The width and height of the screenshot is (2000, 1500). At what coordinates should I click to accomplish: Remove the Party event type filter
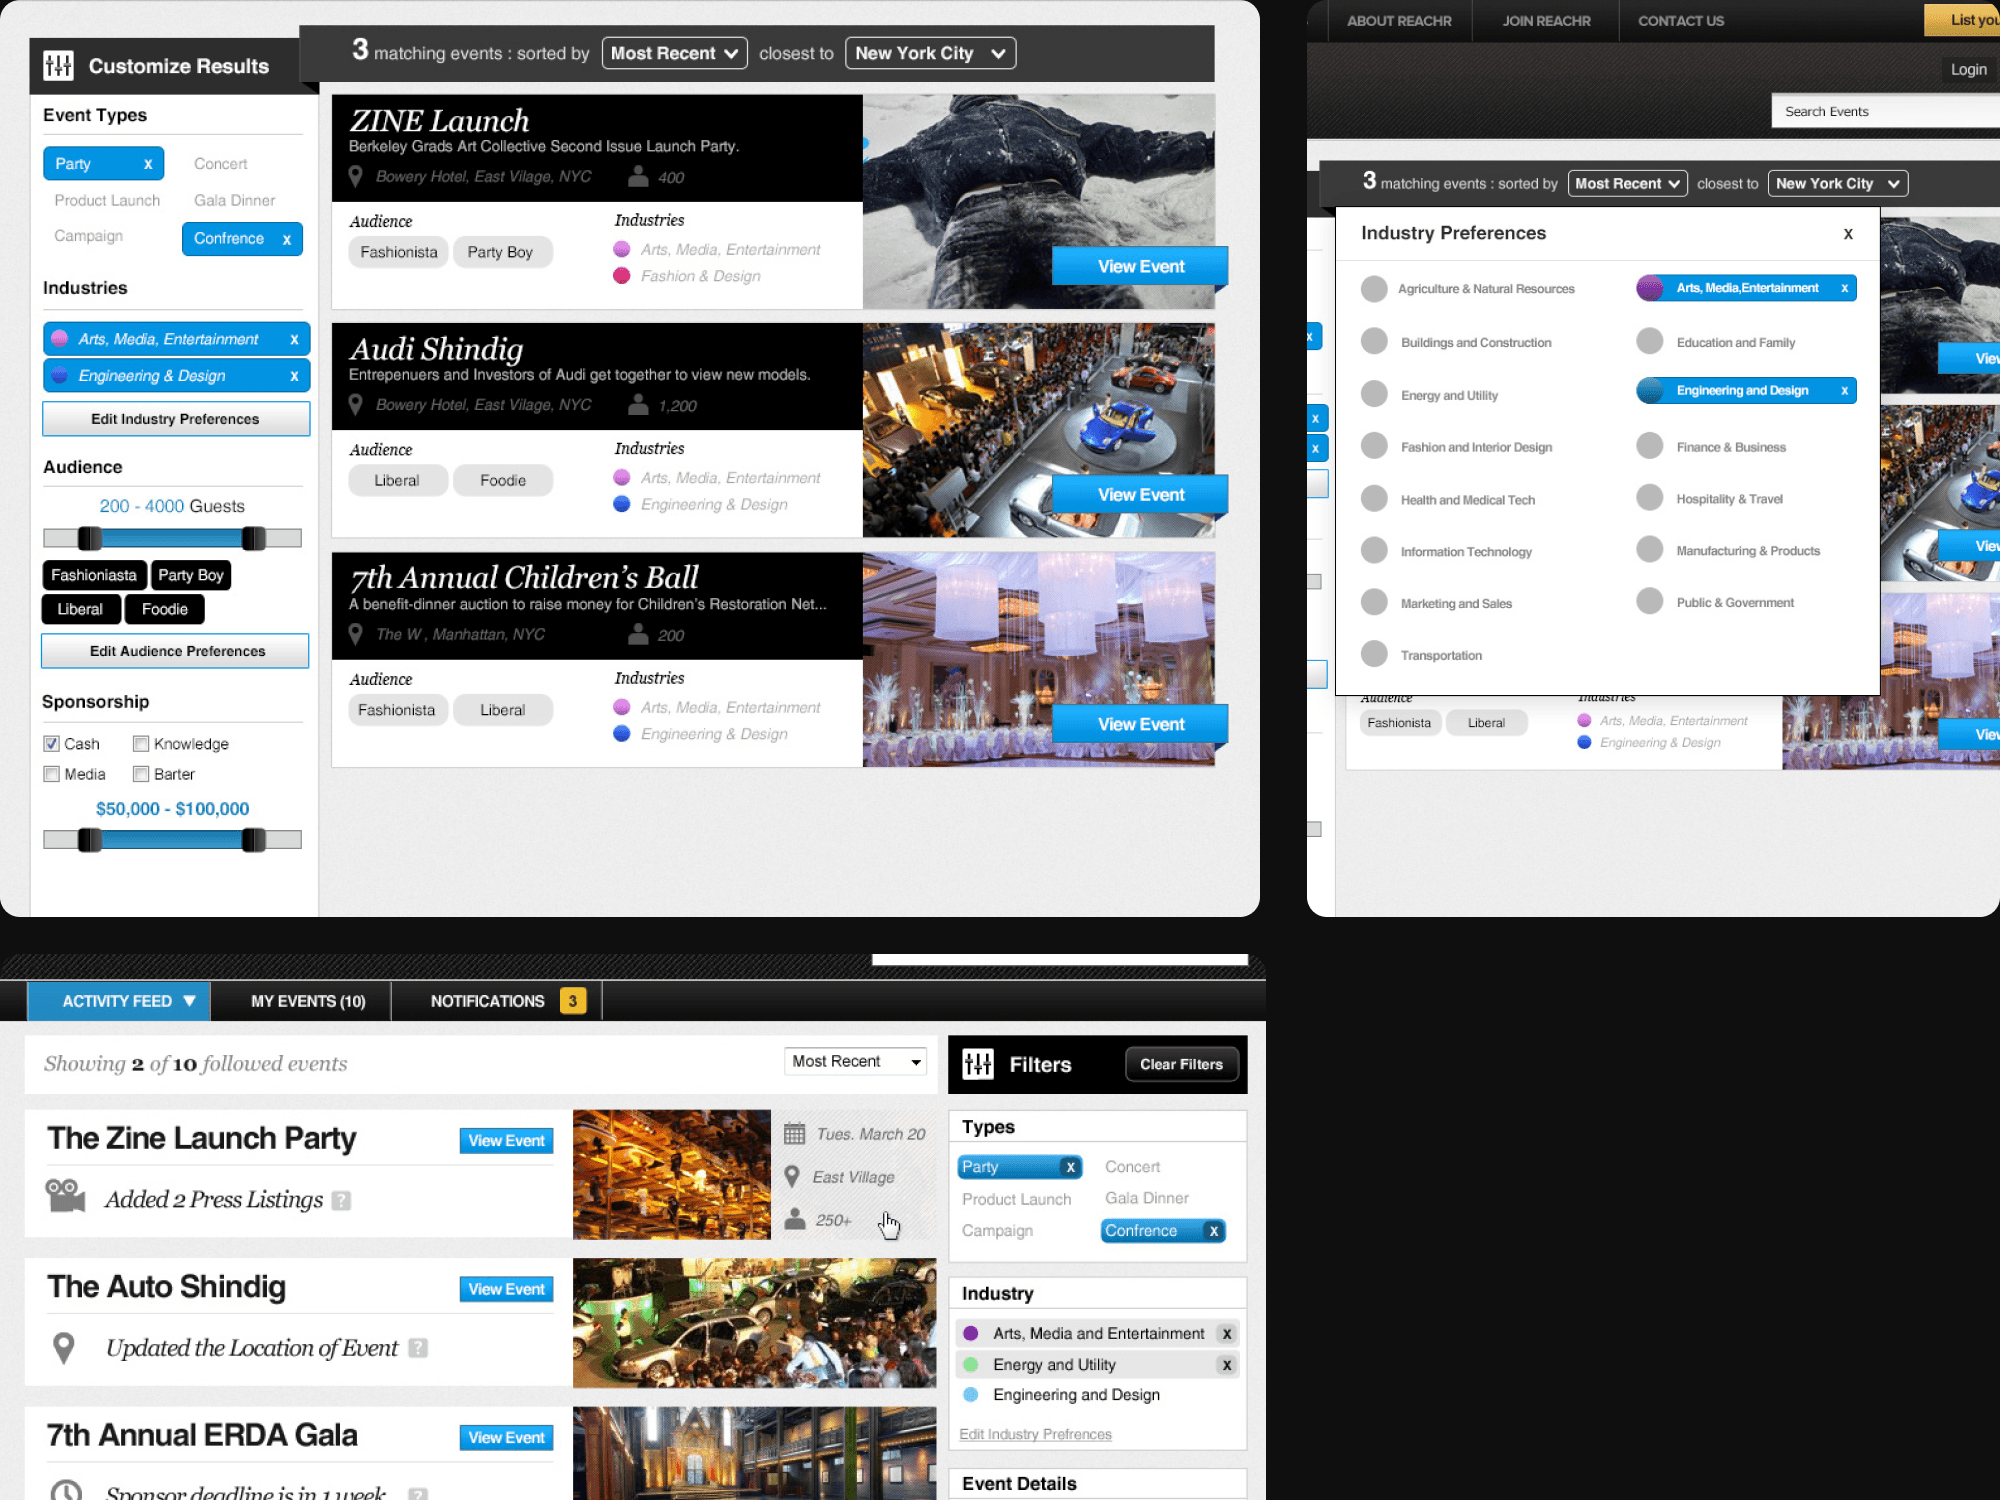tap(148, 164)
